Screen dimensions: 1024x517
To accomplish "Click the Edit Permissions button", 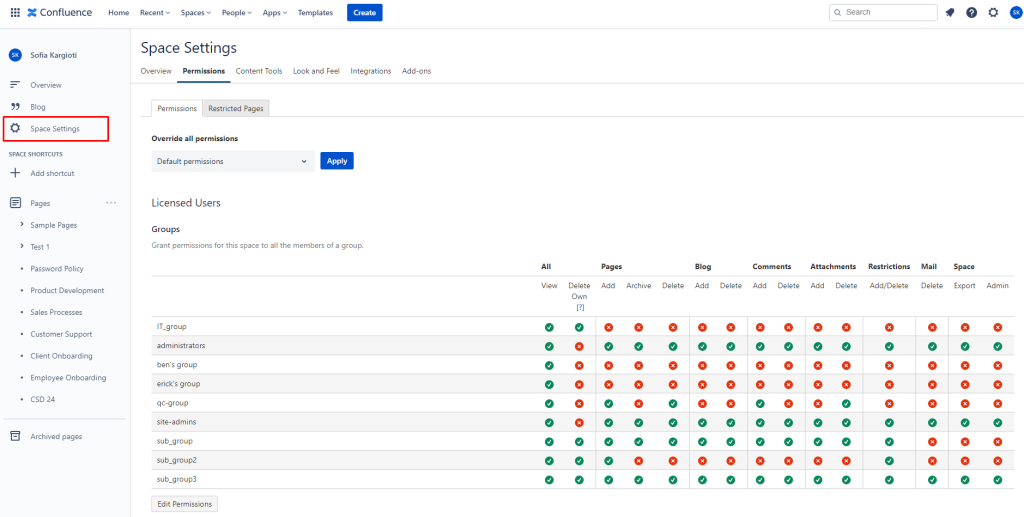I will pyautogui.click(x=184, y=504).
